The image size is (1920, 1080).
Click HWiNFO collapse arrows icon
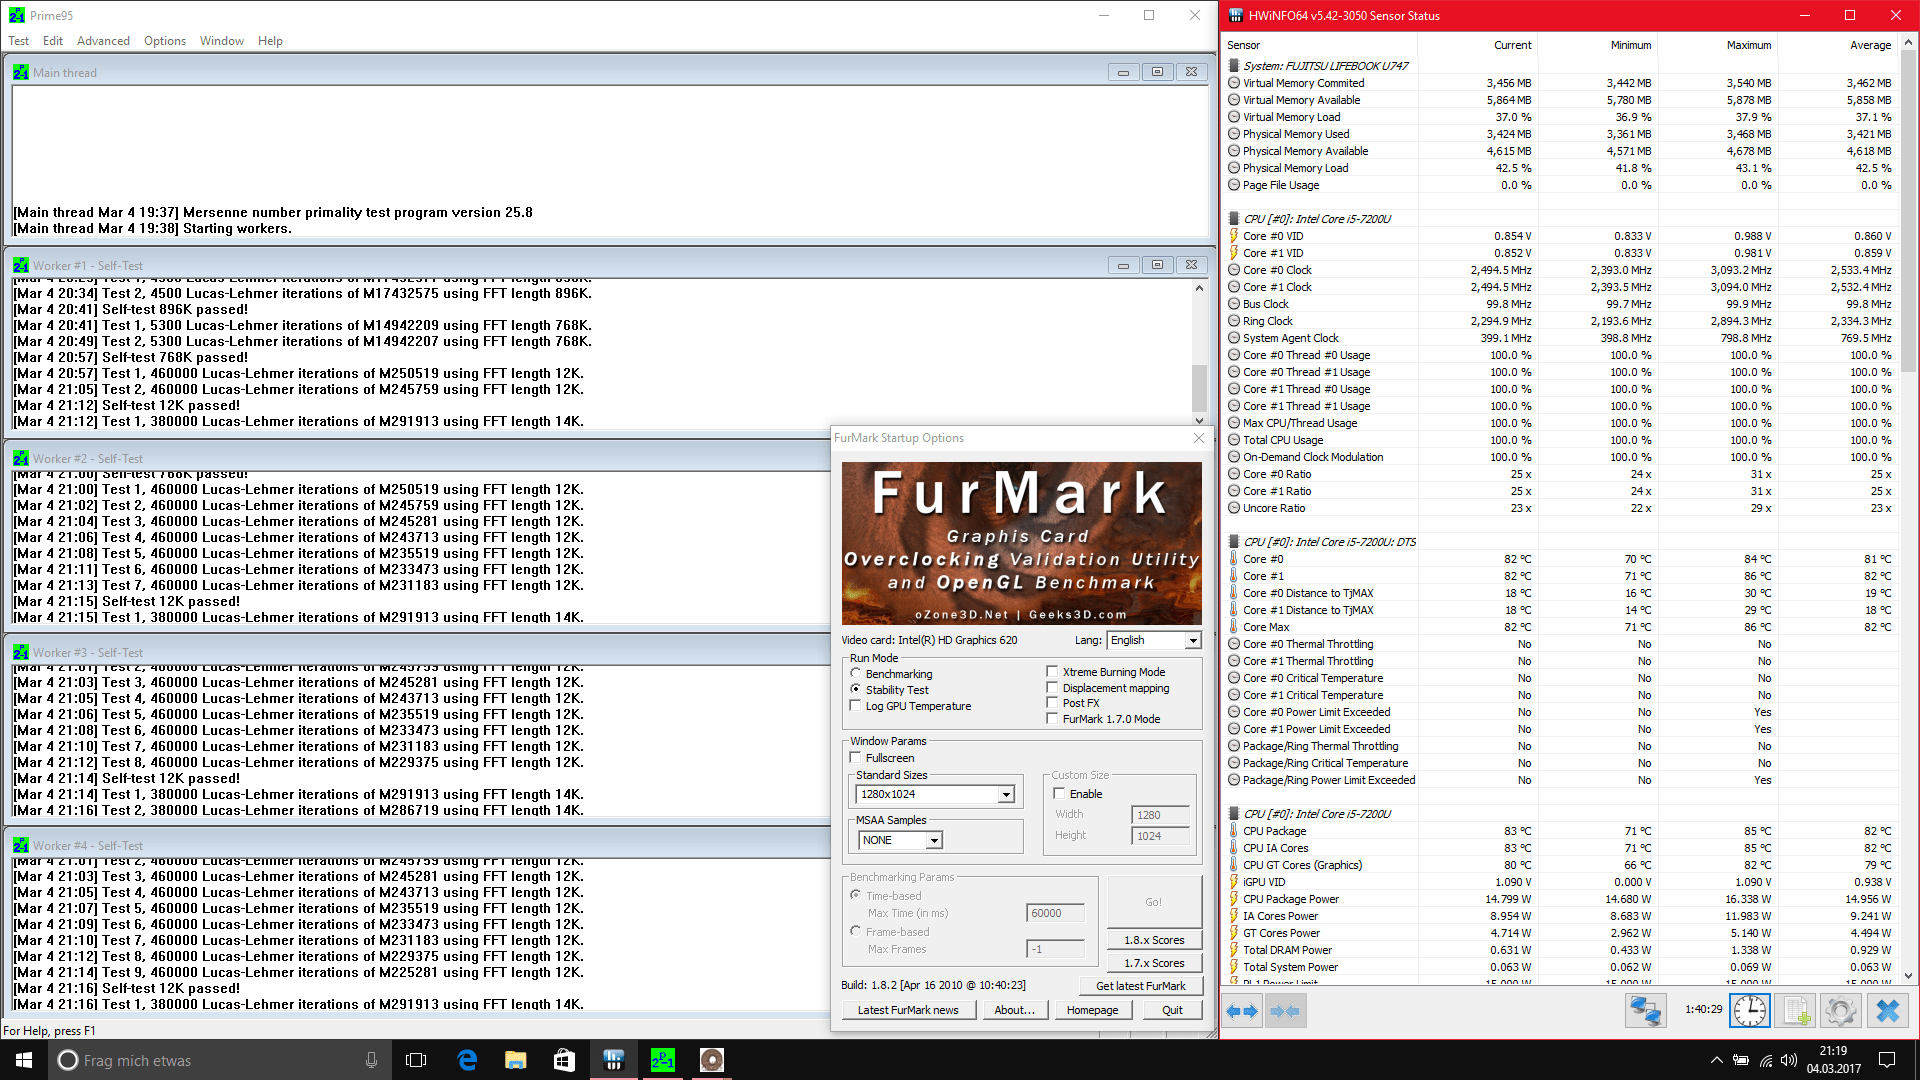(1285, 1011)
